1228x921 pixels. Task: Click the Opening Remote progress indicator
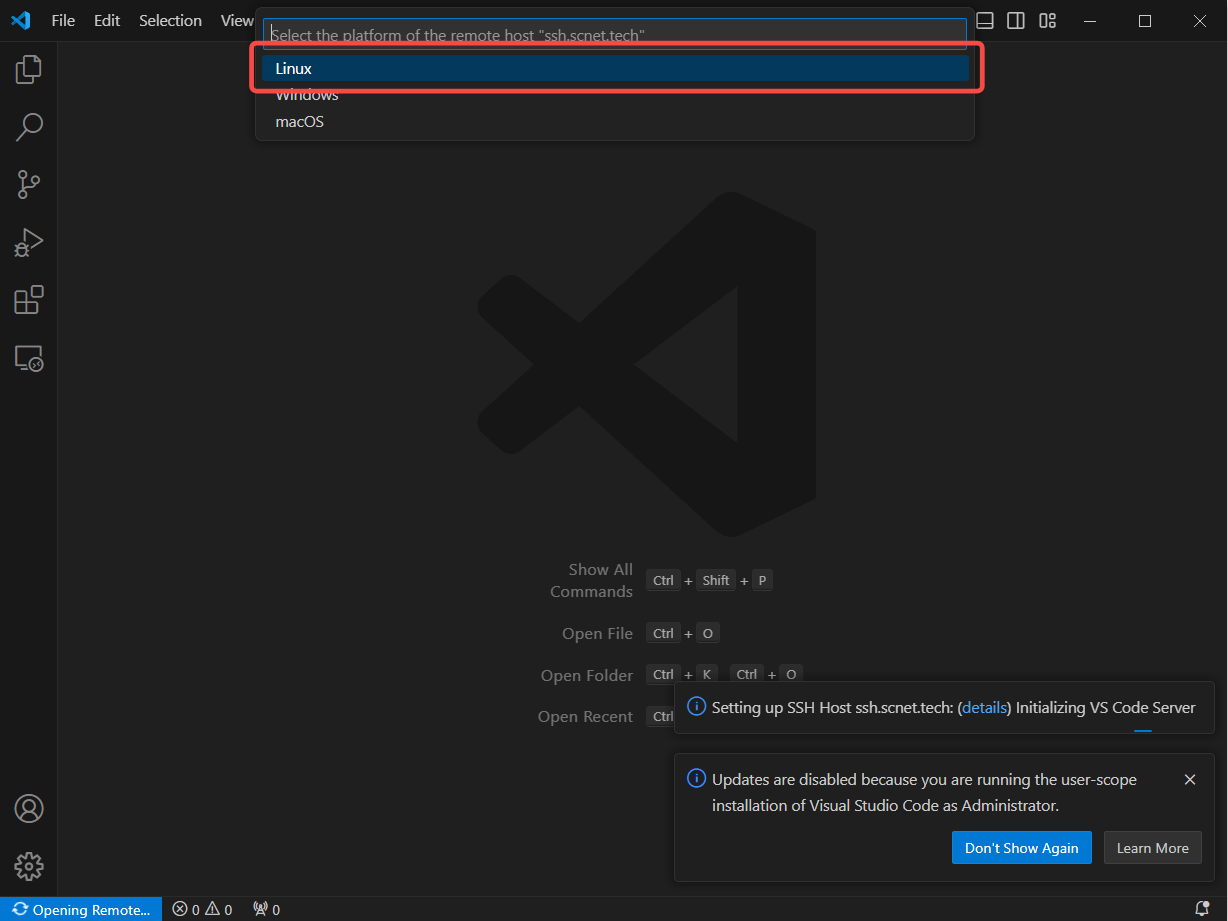coord(80,909)
